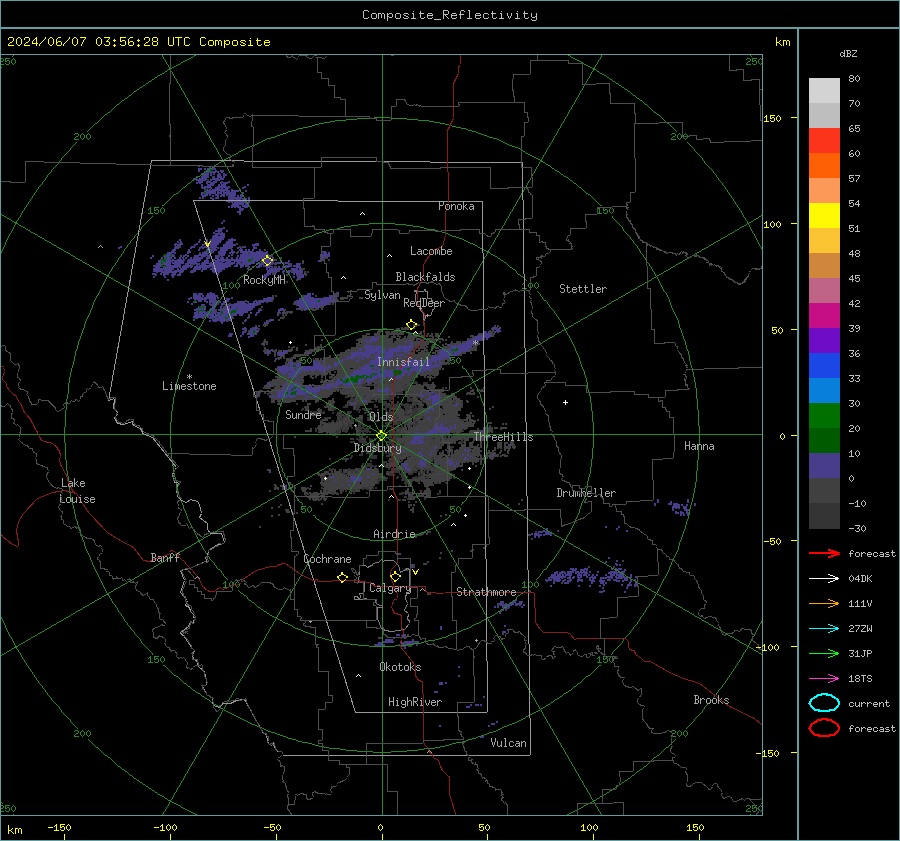Click the Banff label
This screenshot has width=900, height=841.
click(x=165, y=558)
